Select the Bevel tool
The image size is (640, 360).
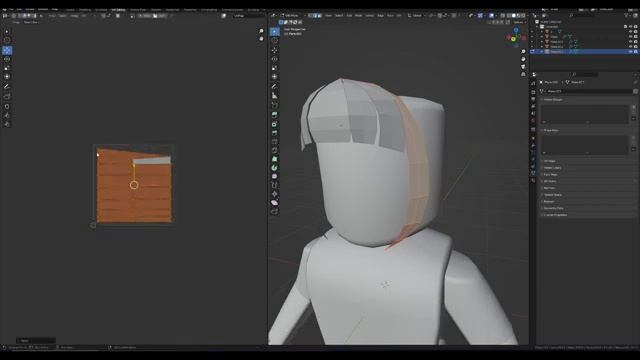click(x=275, y=133)
